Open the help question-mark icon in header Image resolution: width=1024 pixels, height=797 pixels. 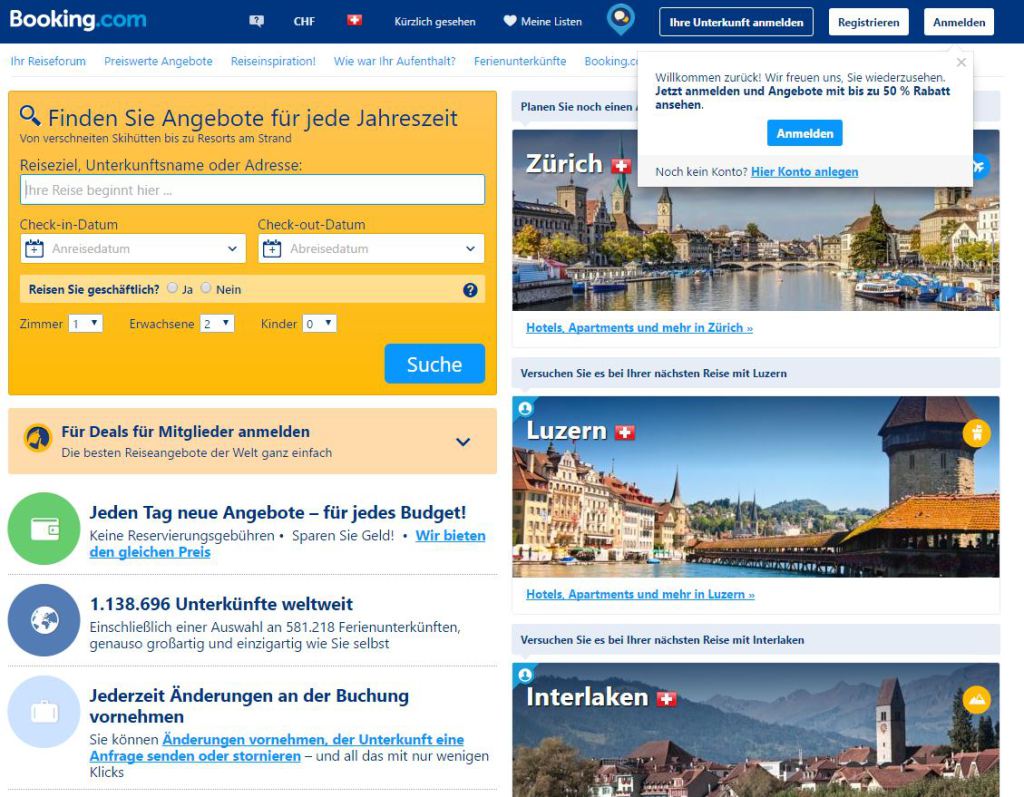[257, 21]
